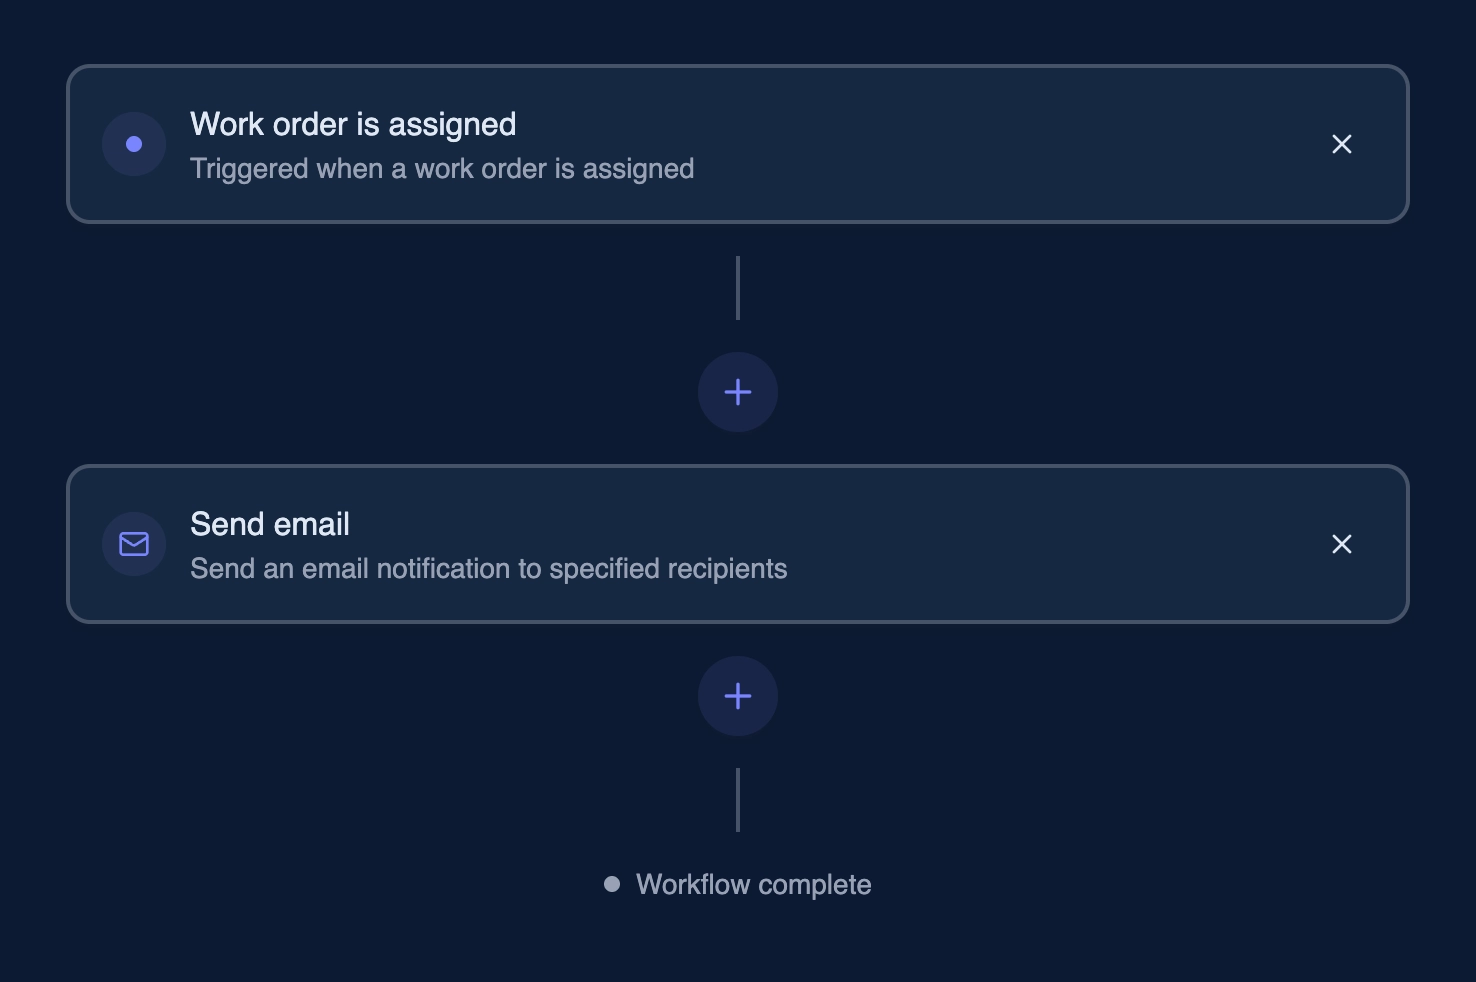Remove the Work order is assigned trigger
The width and height of the screenshot is (1476, 982).
pos(1341,144)
